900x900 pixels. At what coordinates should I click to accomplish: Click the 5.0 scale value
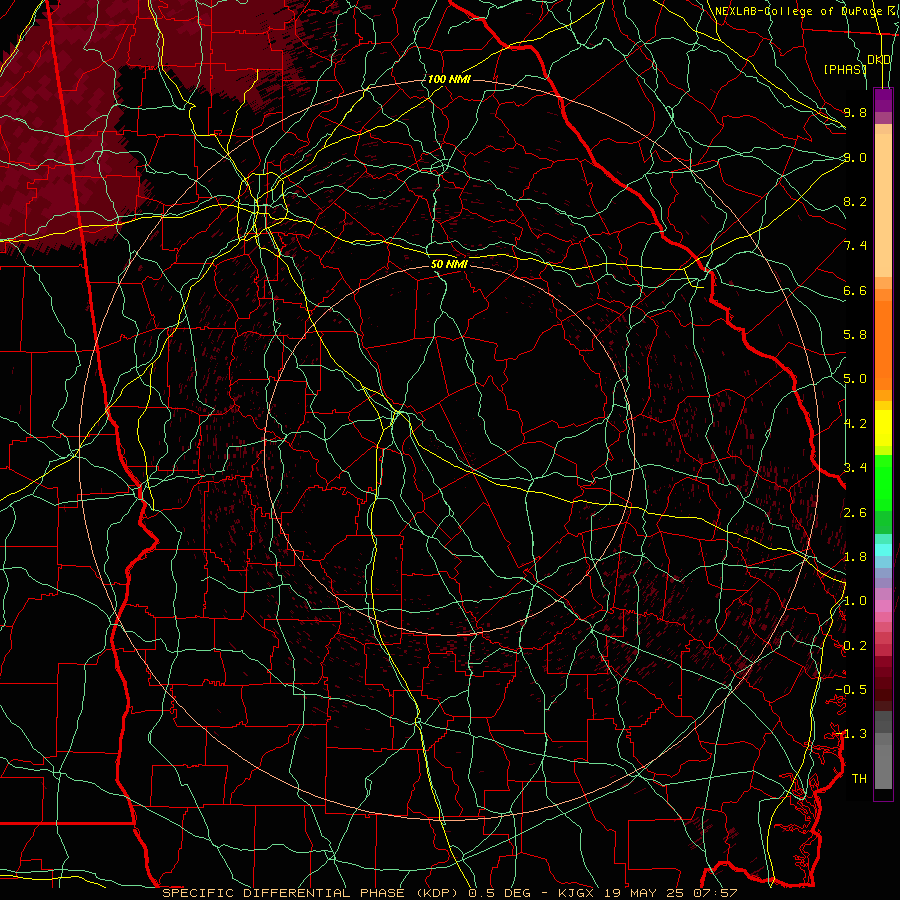click(855, 379)
